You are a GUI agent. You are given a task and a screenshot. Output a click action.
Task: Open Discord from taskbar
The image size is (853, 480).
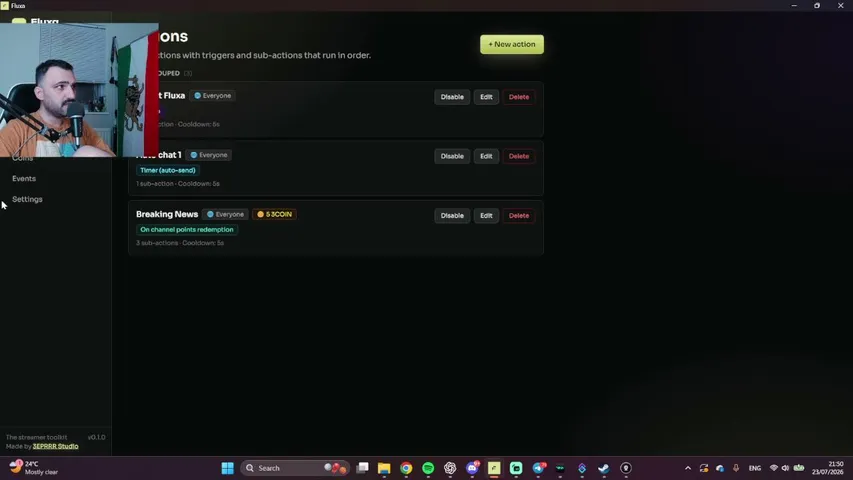pyautogui.click(x=472, y=468)
